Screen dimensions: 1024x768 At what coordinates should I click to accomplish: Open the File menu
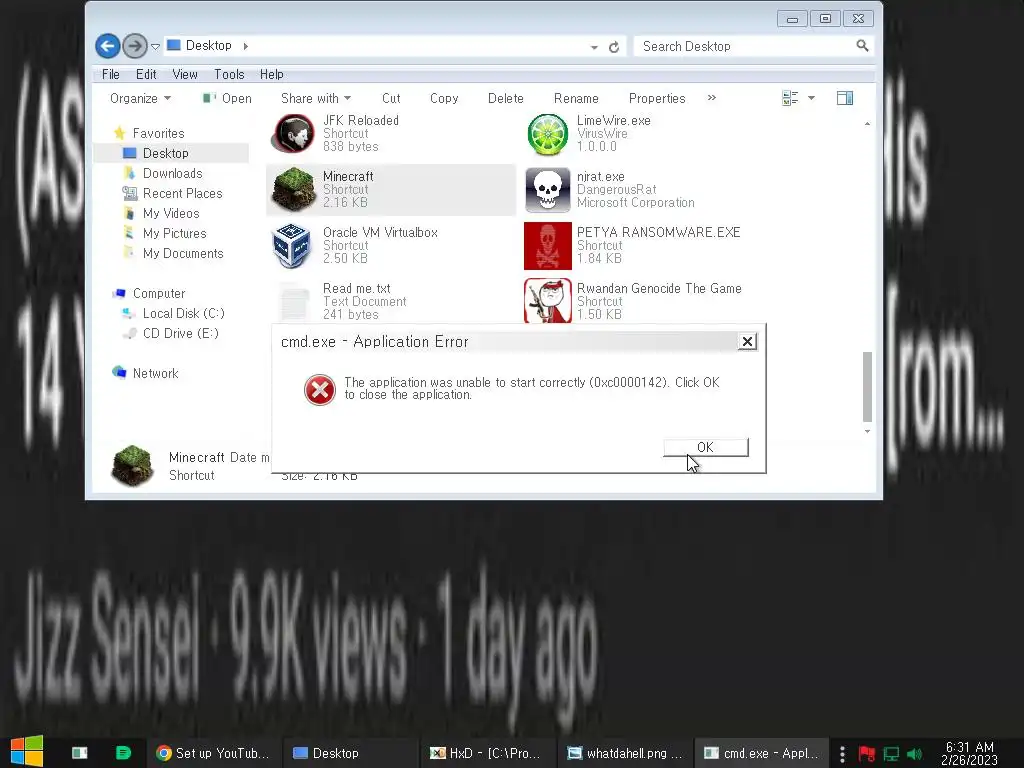coord(110,74)
